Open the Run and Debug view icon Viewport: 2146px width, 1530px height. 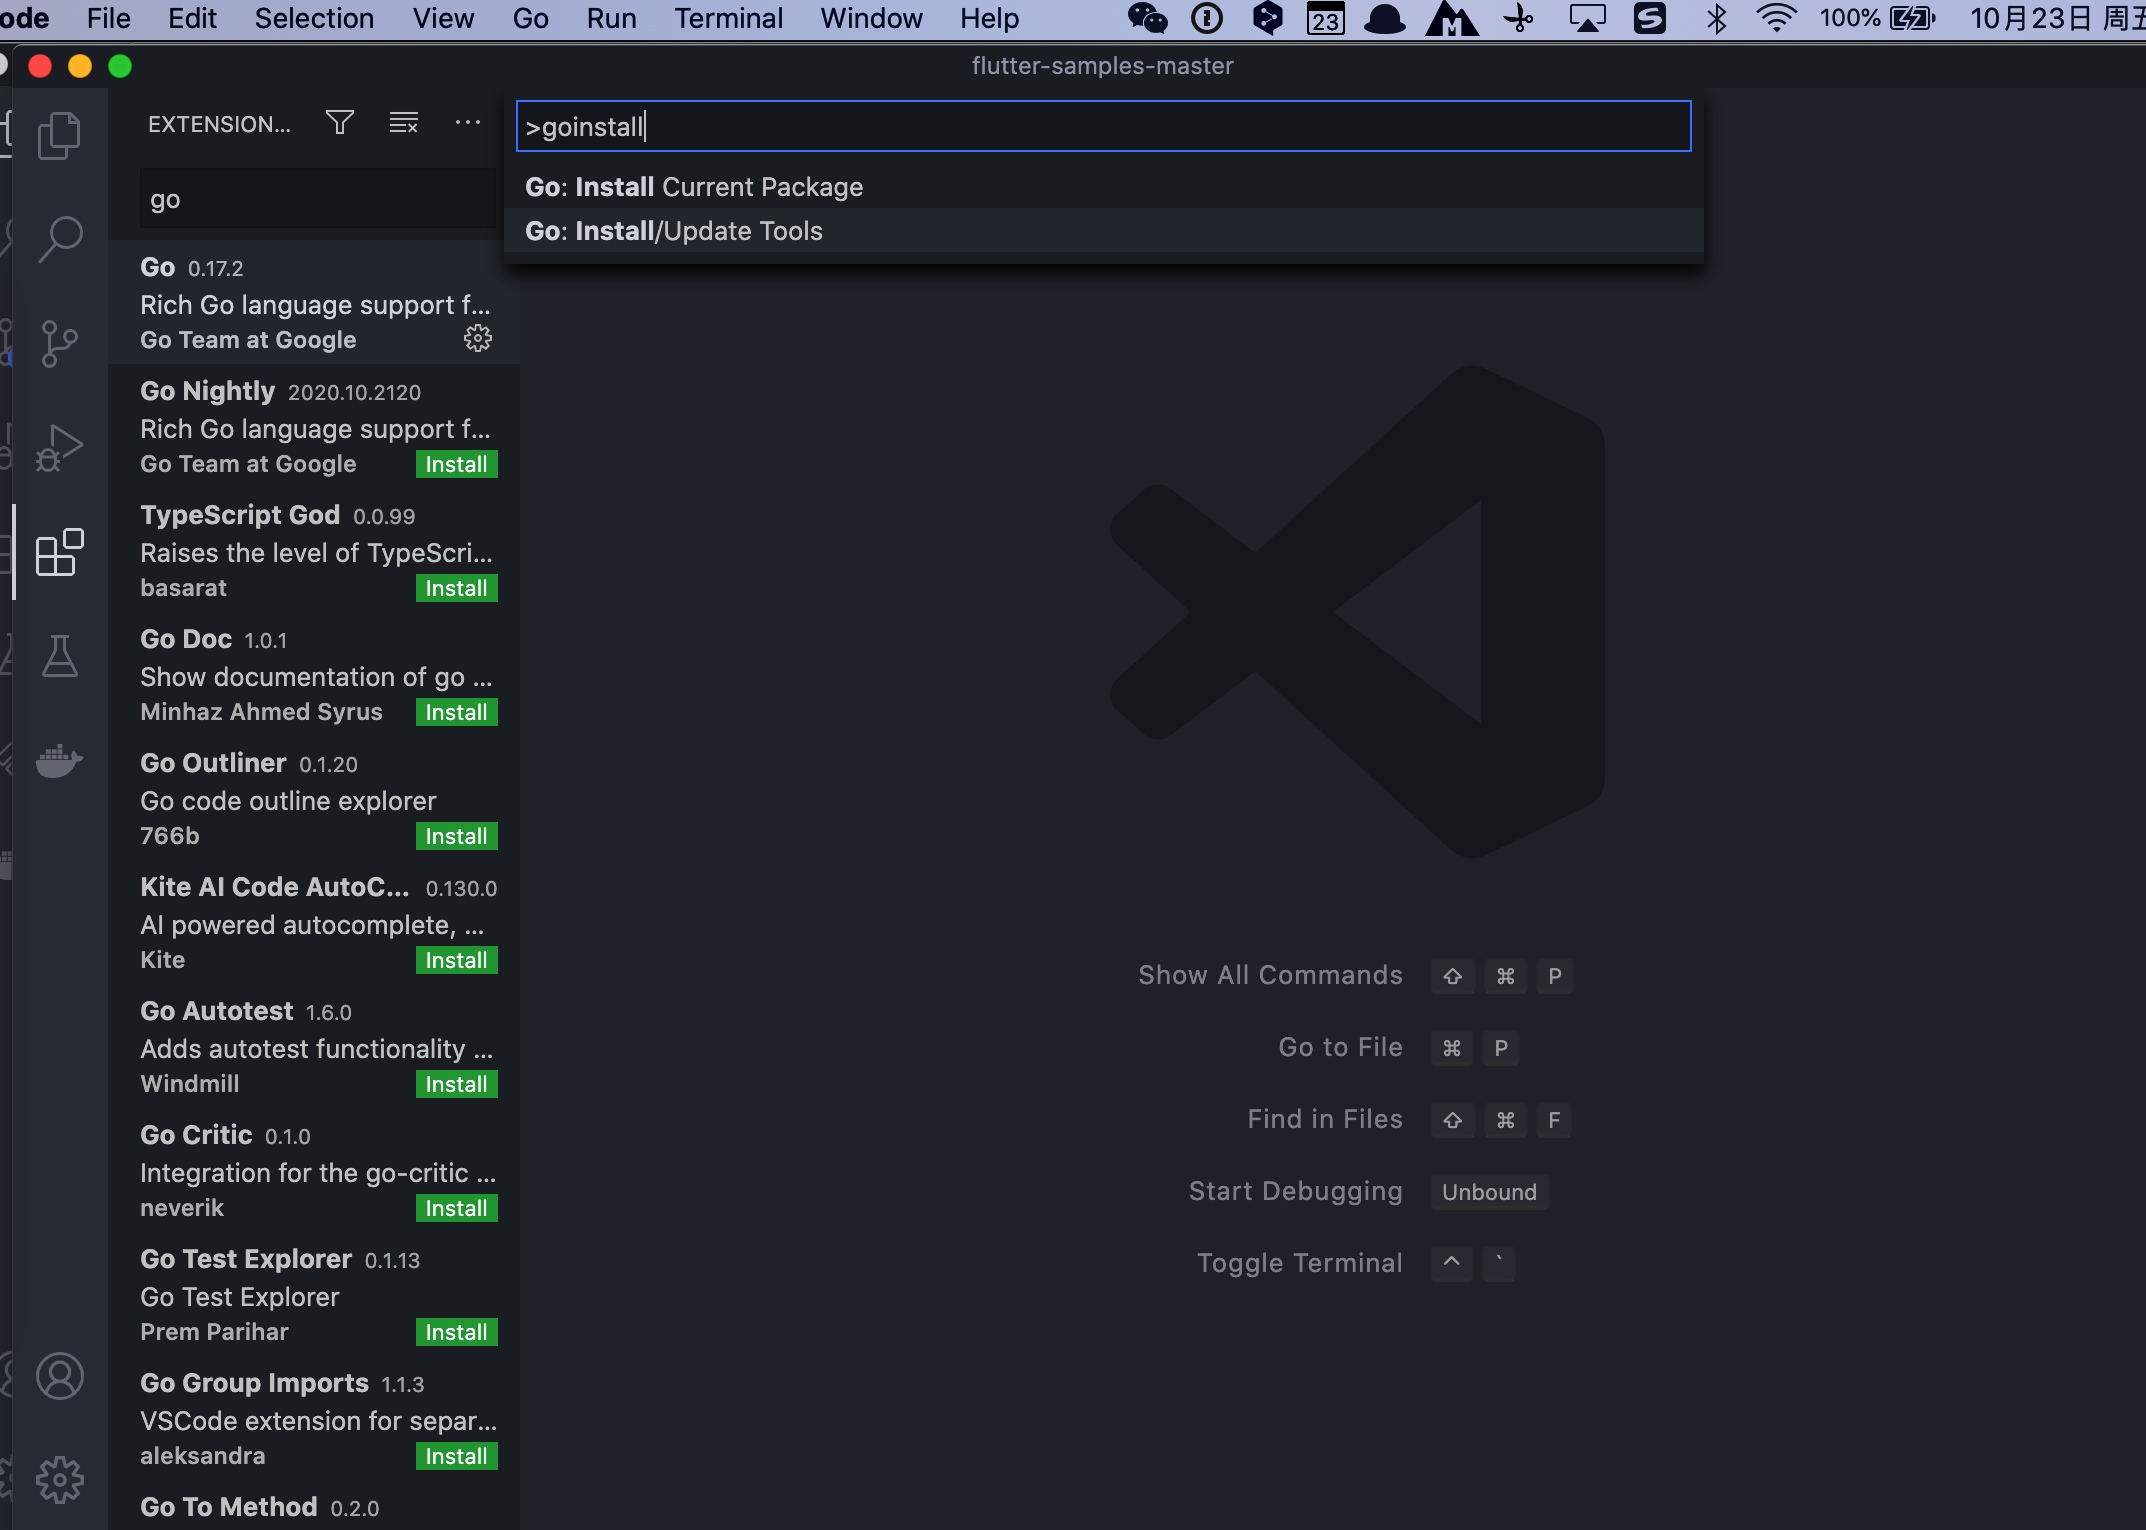59,448
